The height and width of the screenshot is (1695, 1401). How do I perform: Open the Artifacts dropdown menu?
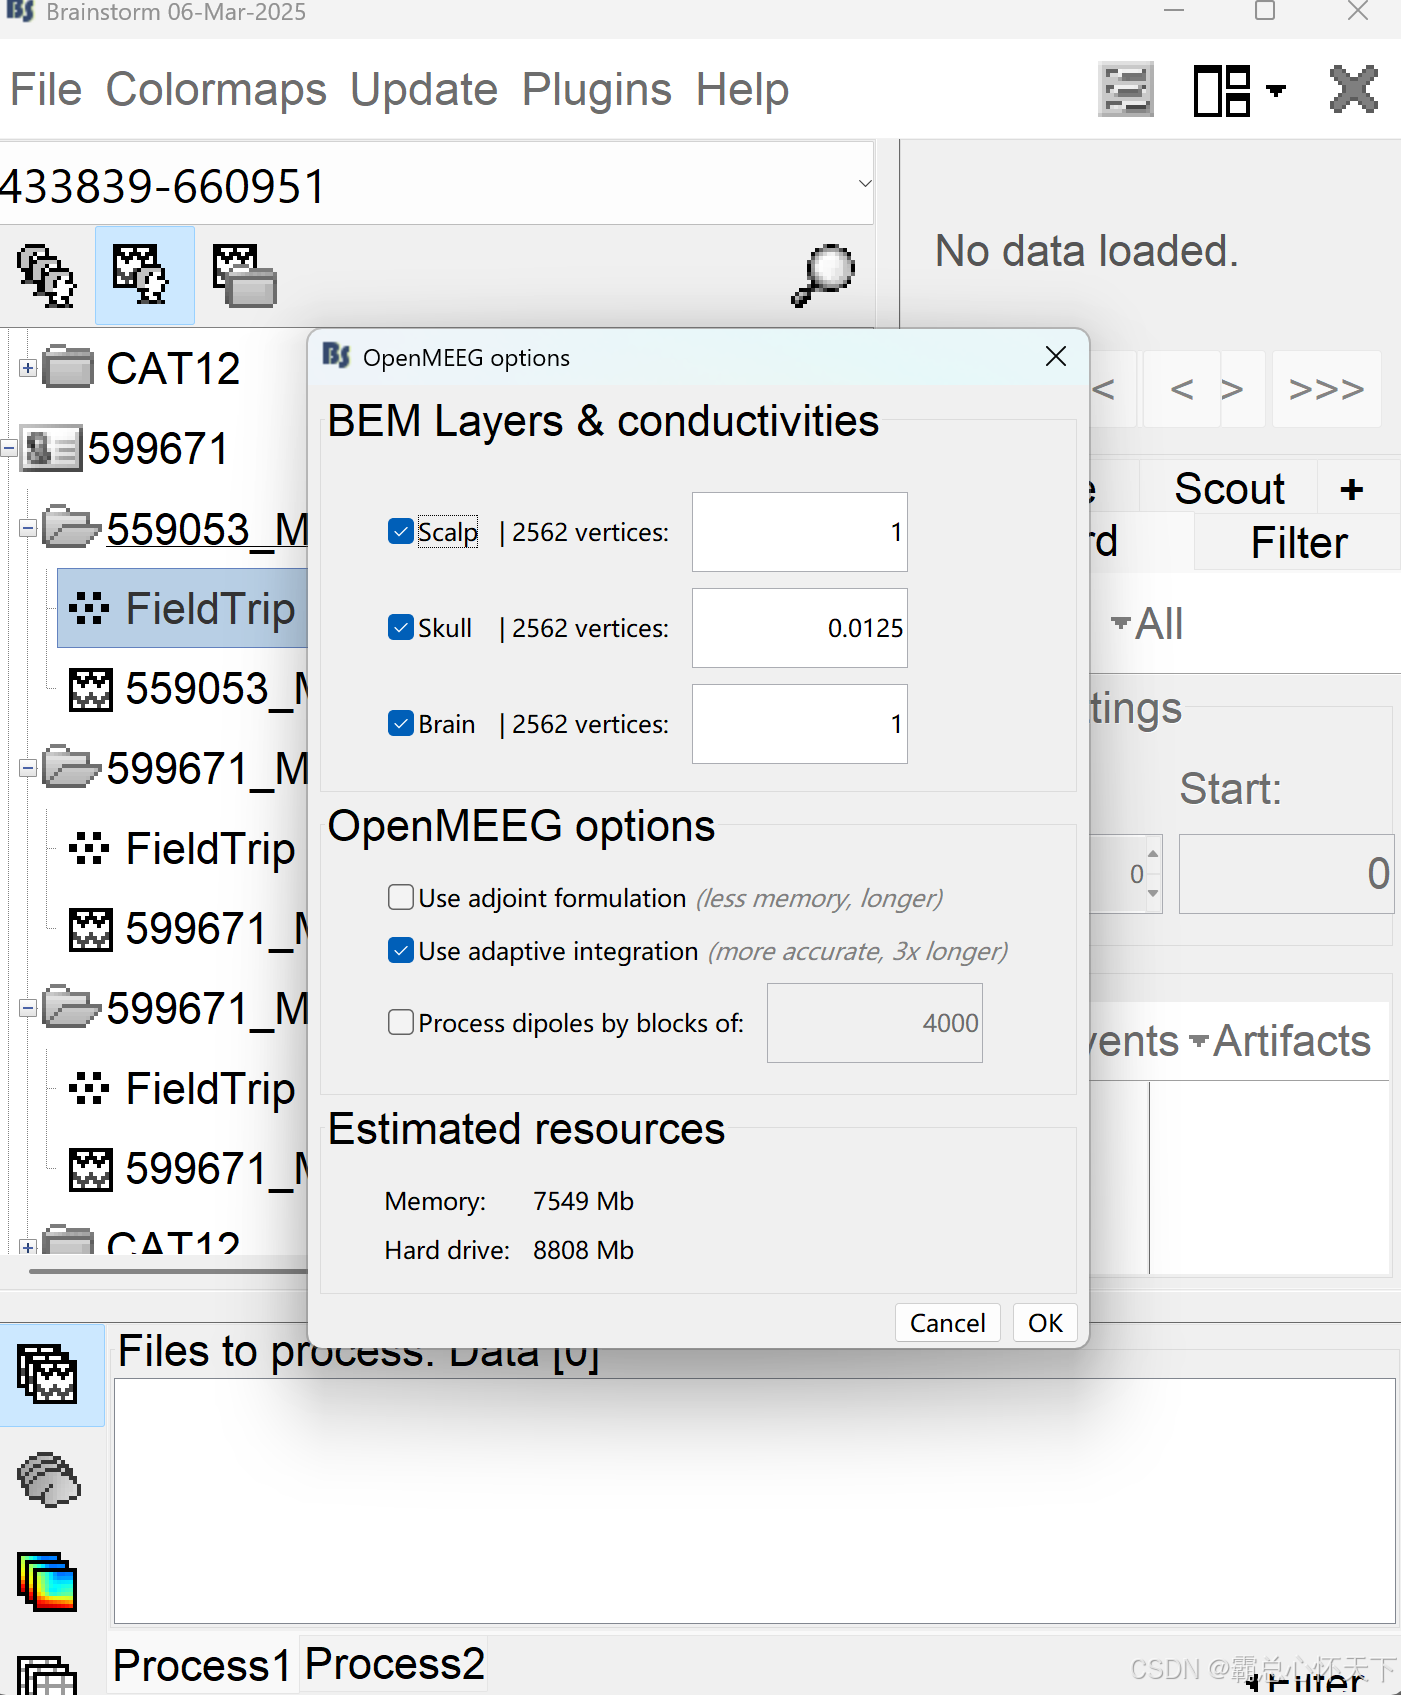pyautogui.click(x=1281, y=1041)
